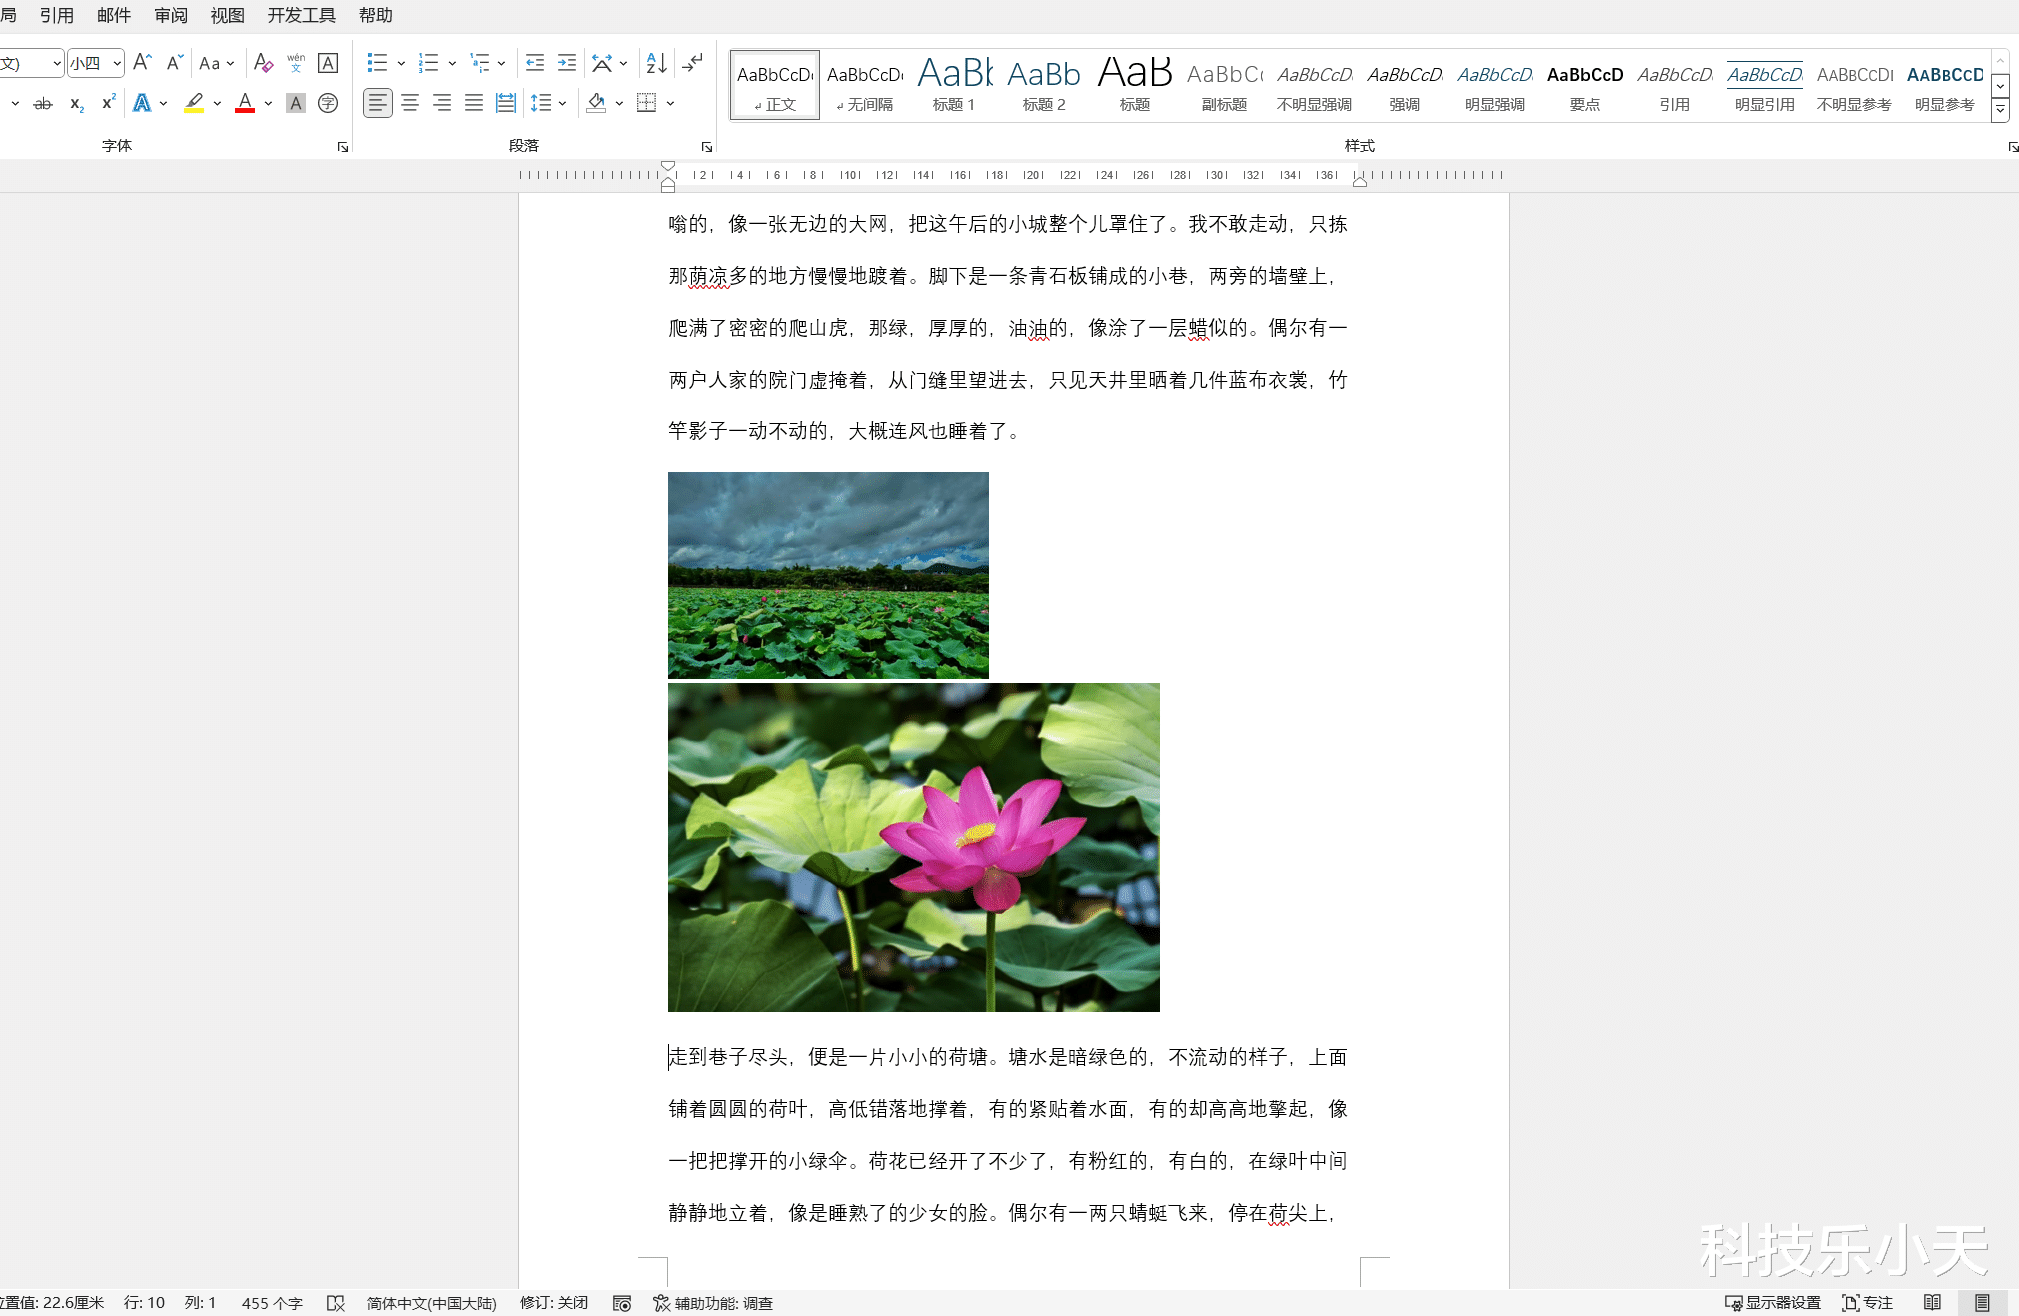The height and width of the screenshot is (1316, 2019).
Task: Toggle center alignment
Action: pos(410,103)
